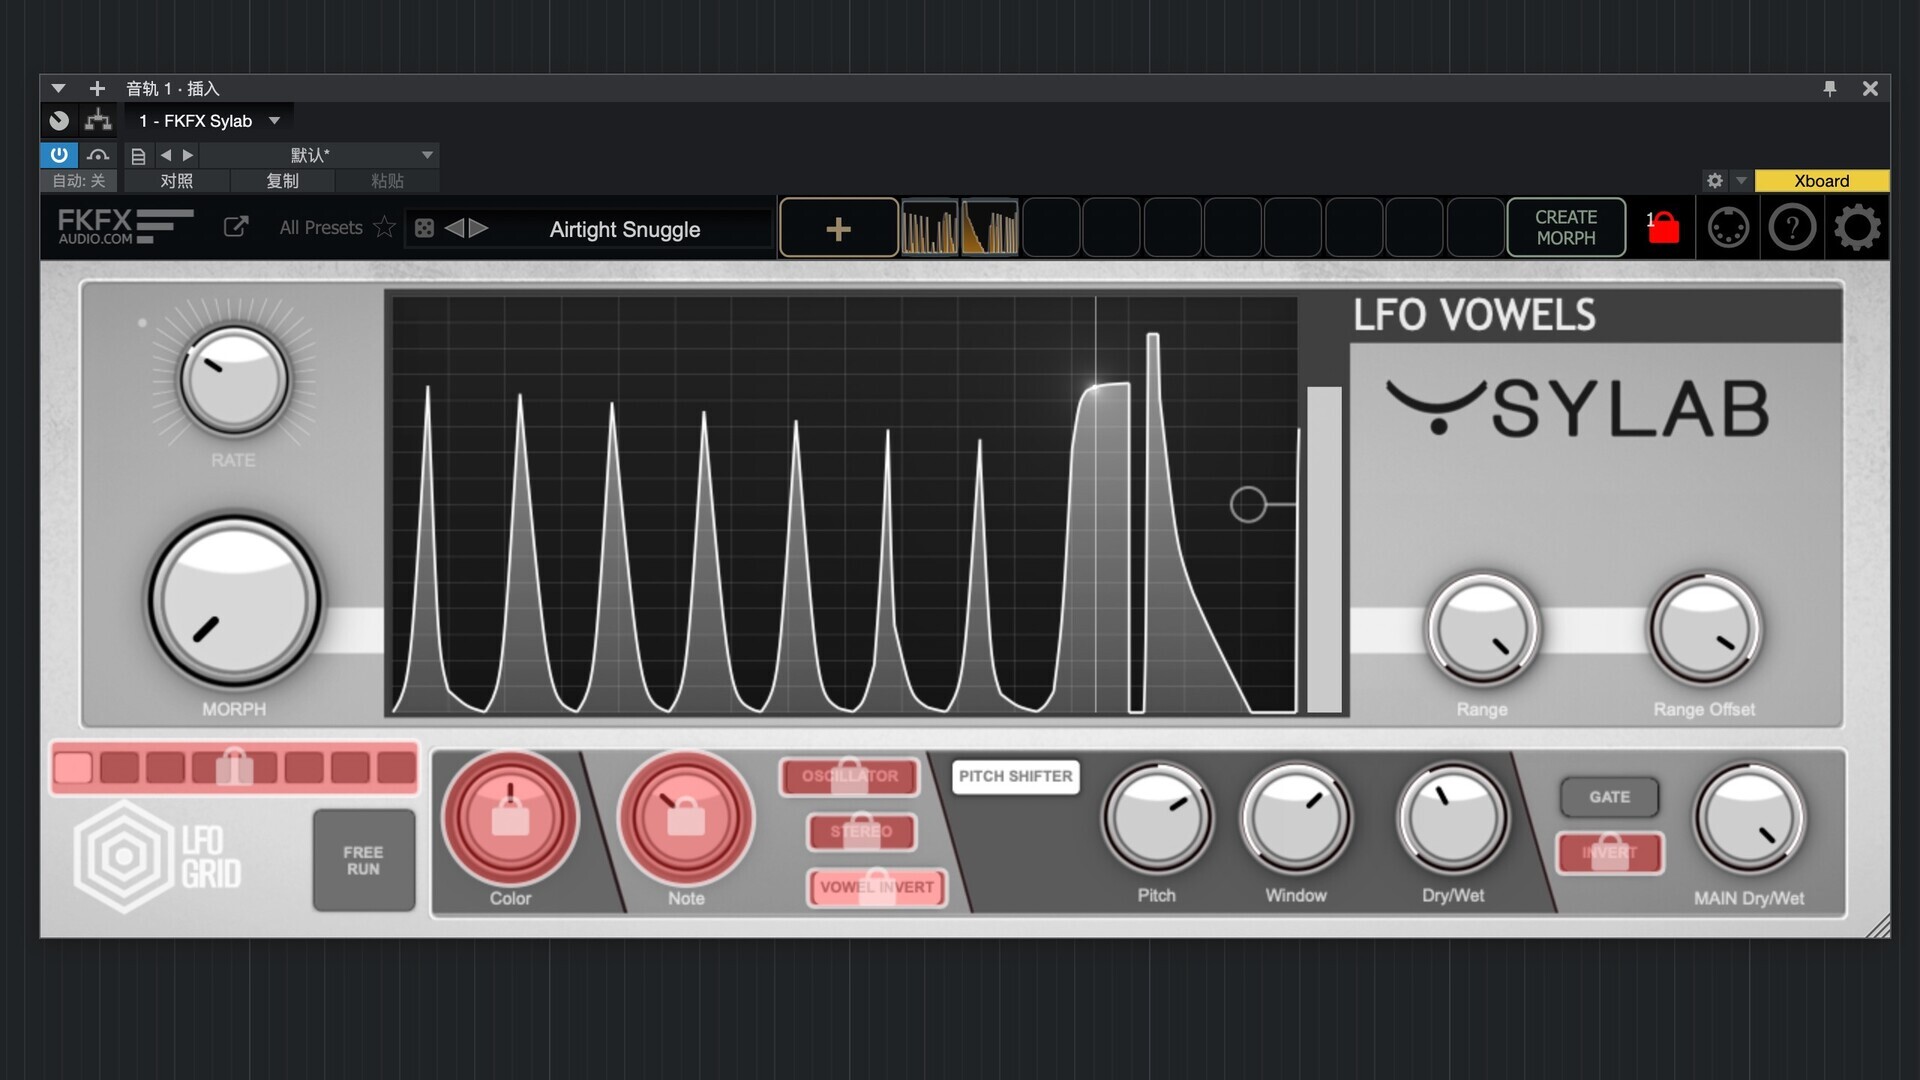The width and height of the screenshot is (1920, 1080).
Task: Open the preset export arrow icon
Action: (x=235, y=227)
